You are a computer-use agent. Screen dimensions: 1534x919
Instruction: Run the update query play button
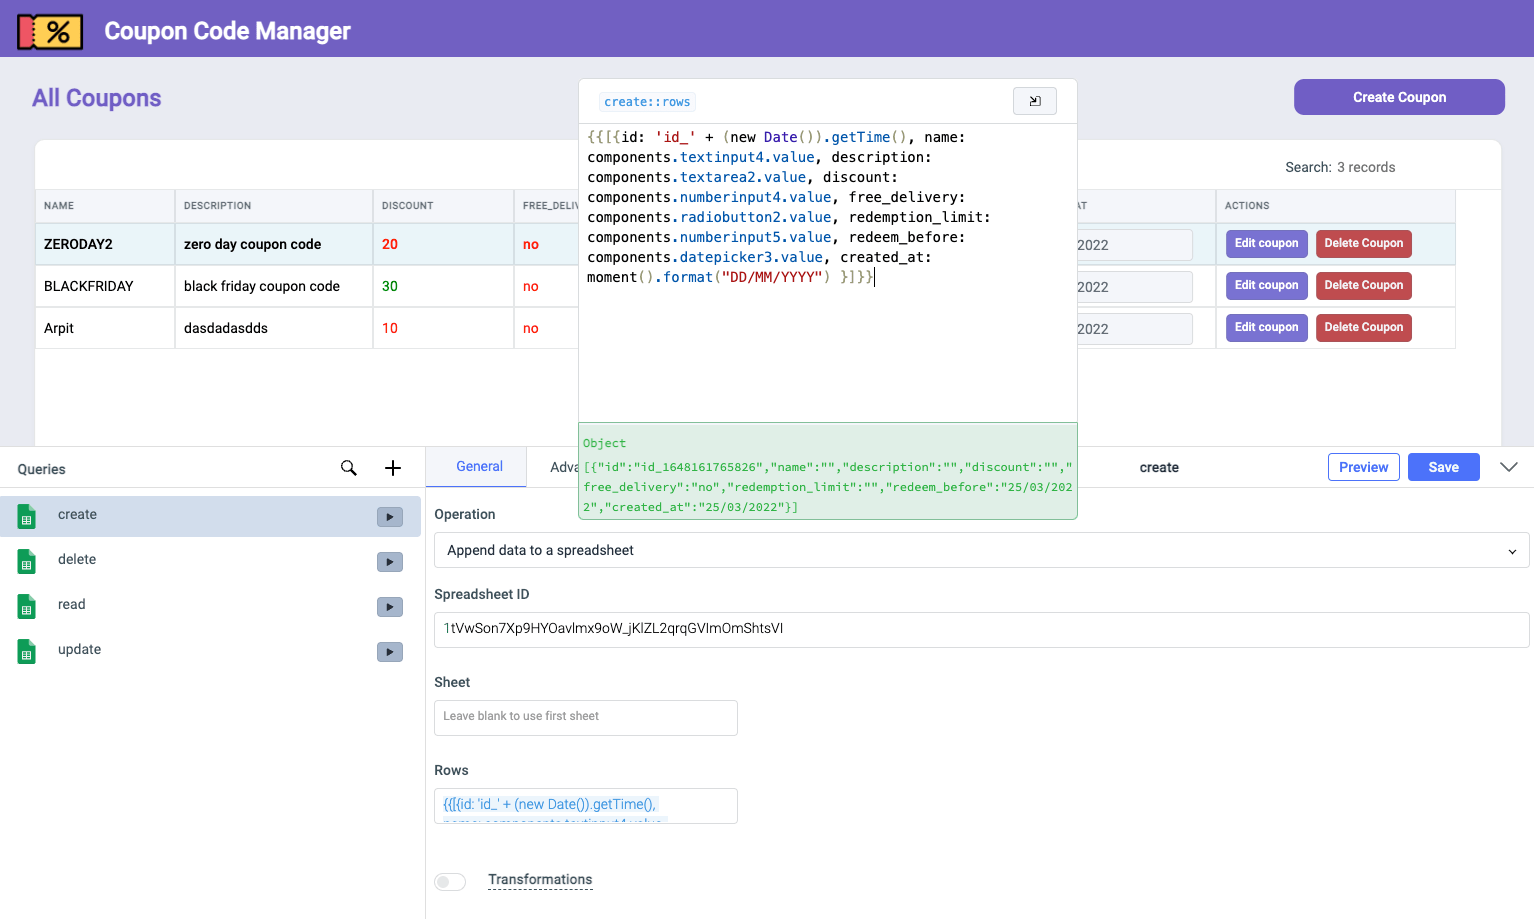pyautogui.click(x=390, y=652)
